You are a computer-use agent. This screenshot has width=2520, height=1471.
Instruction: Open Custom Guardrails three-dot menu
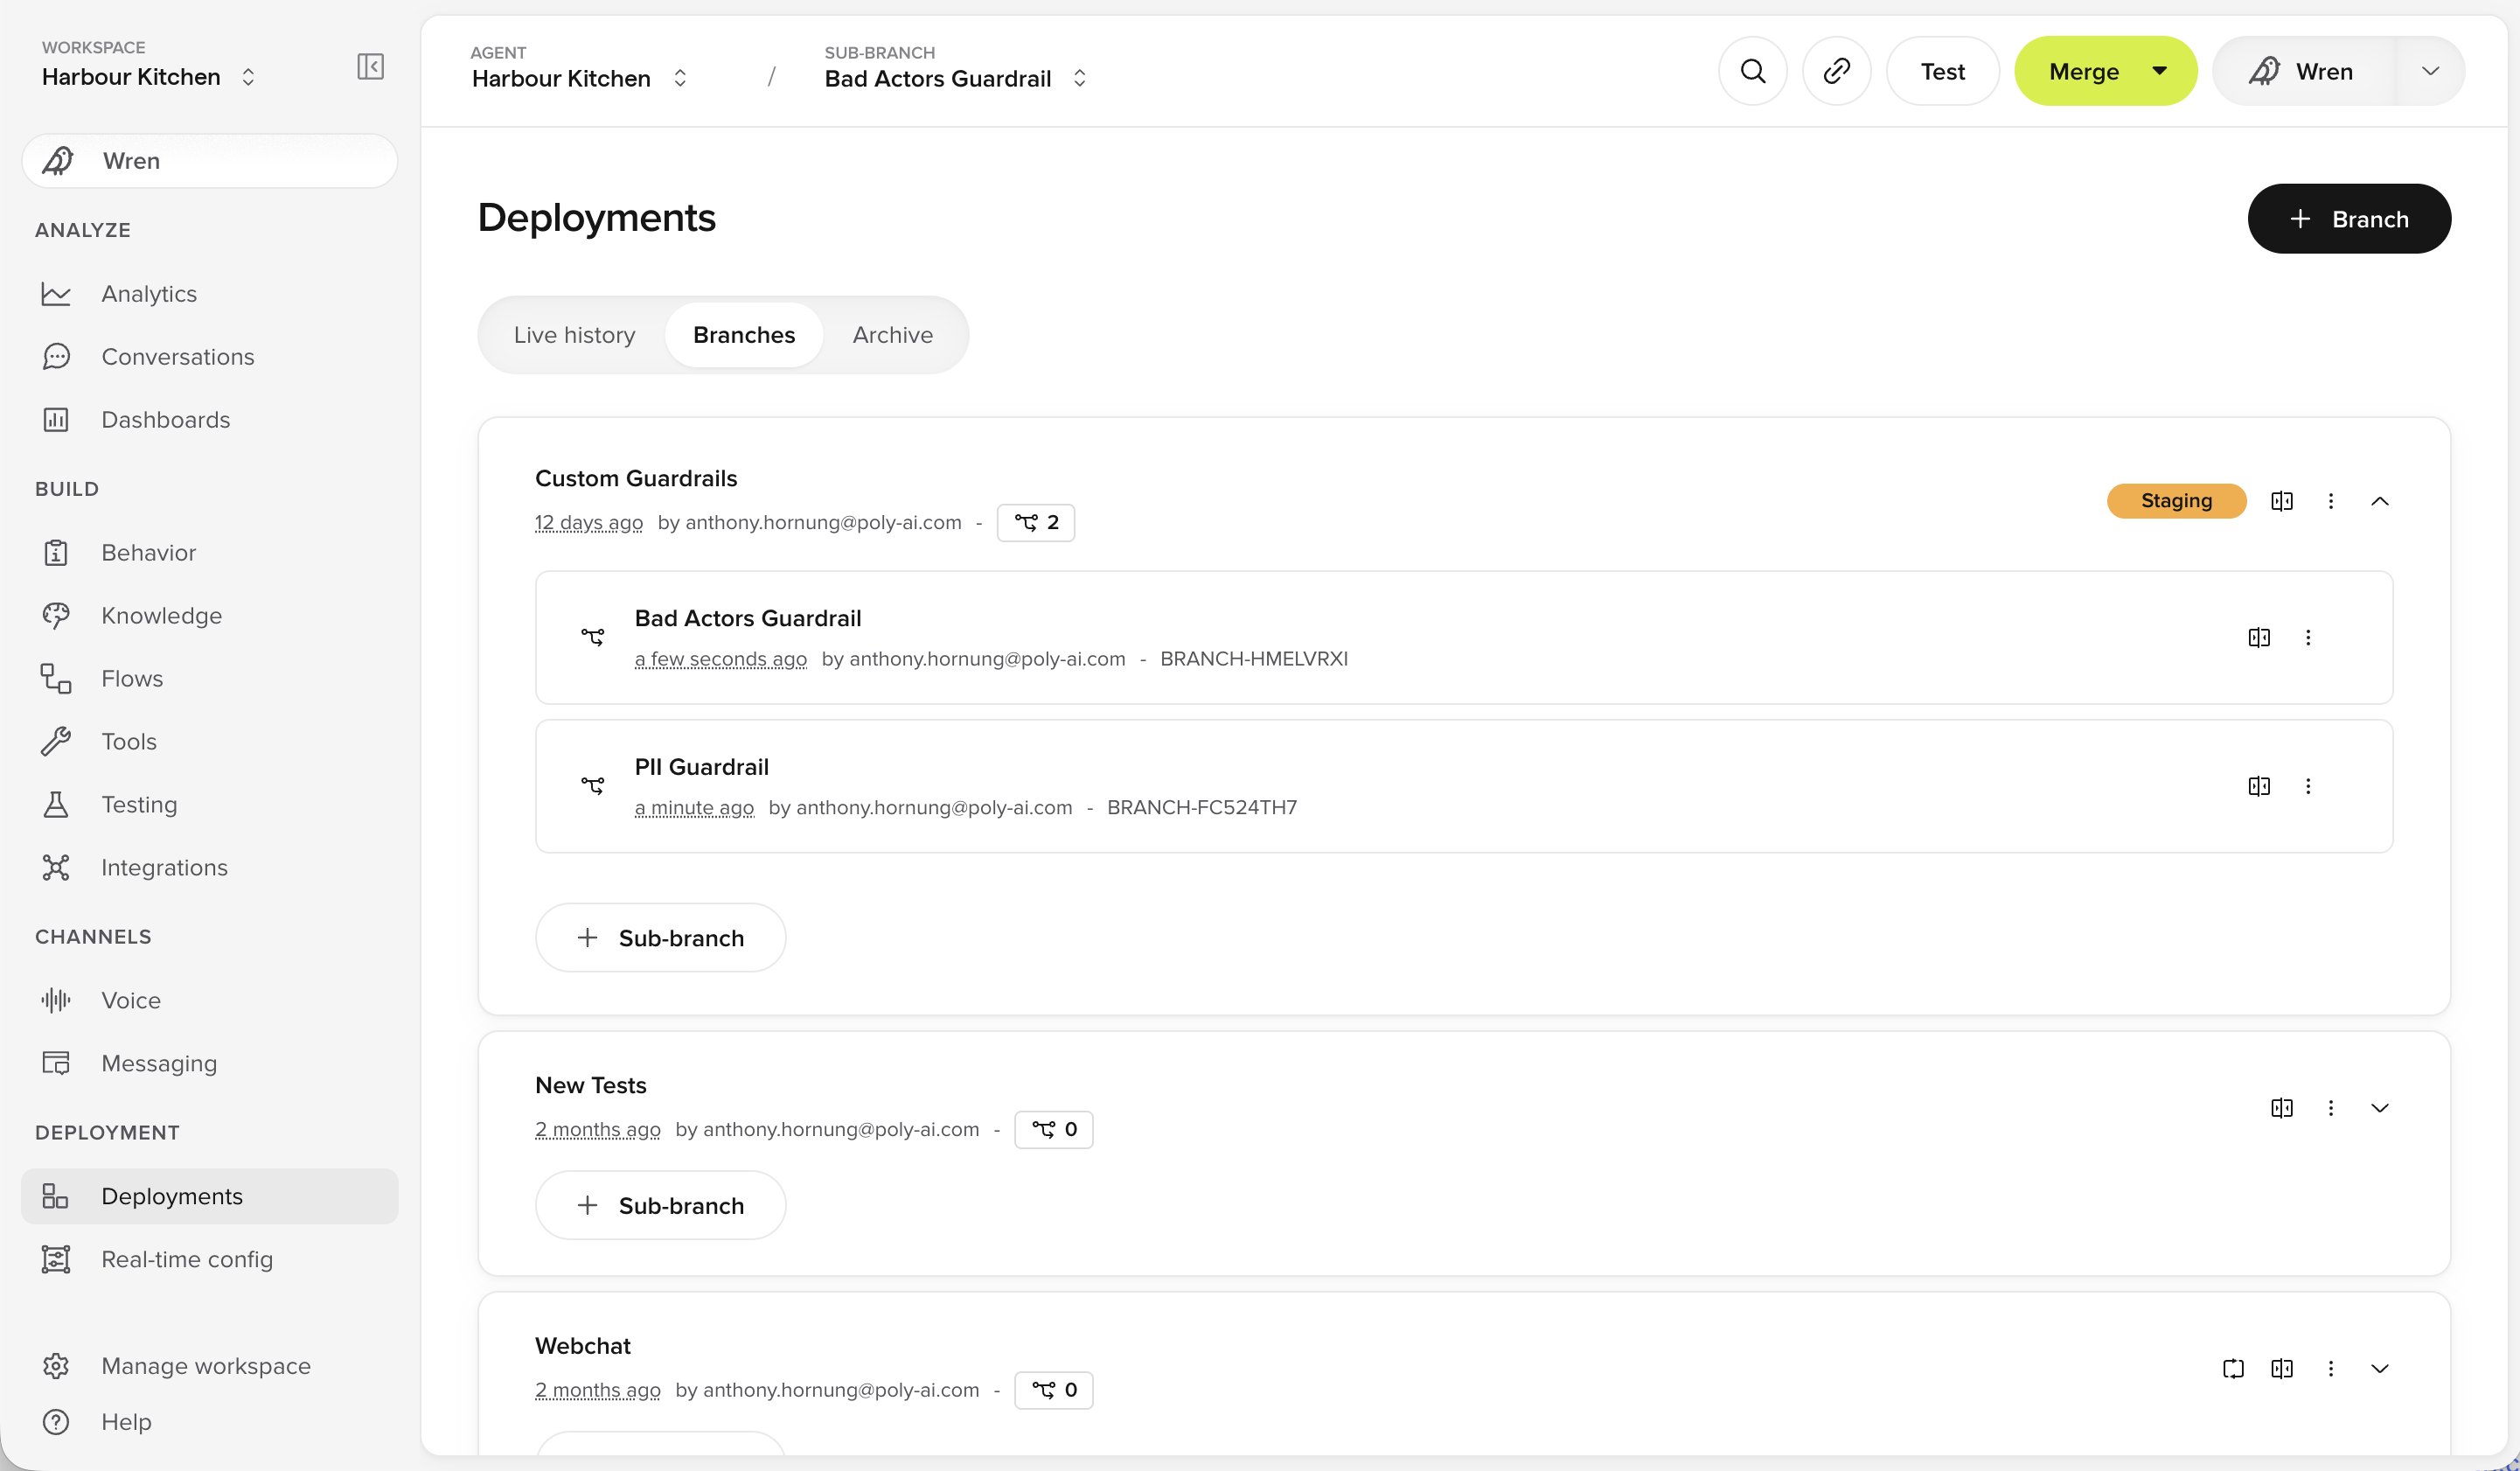(2330, 501)
